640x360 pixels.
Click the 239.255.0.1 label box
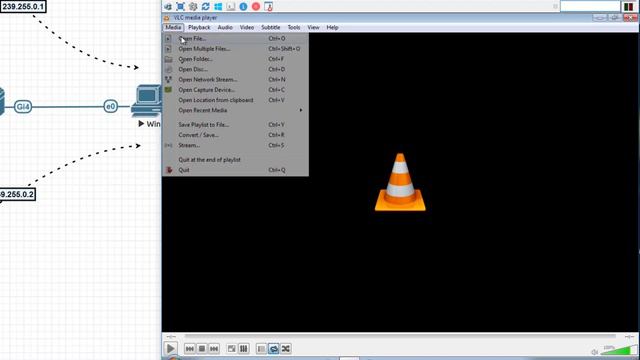23,7
